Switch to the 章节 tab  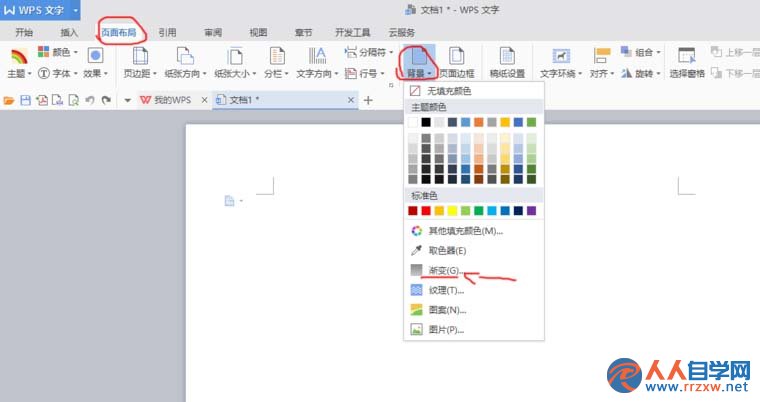coord(303,32)
